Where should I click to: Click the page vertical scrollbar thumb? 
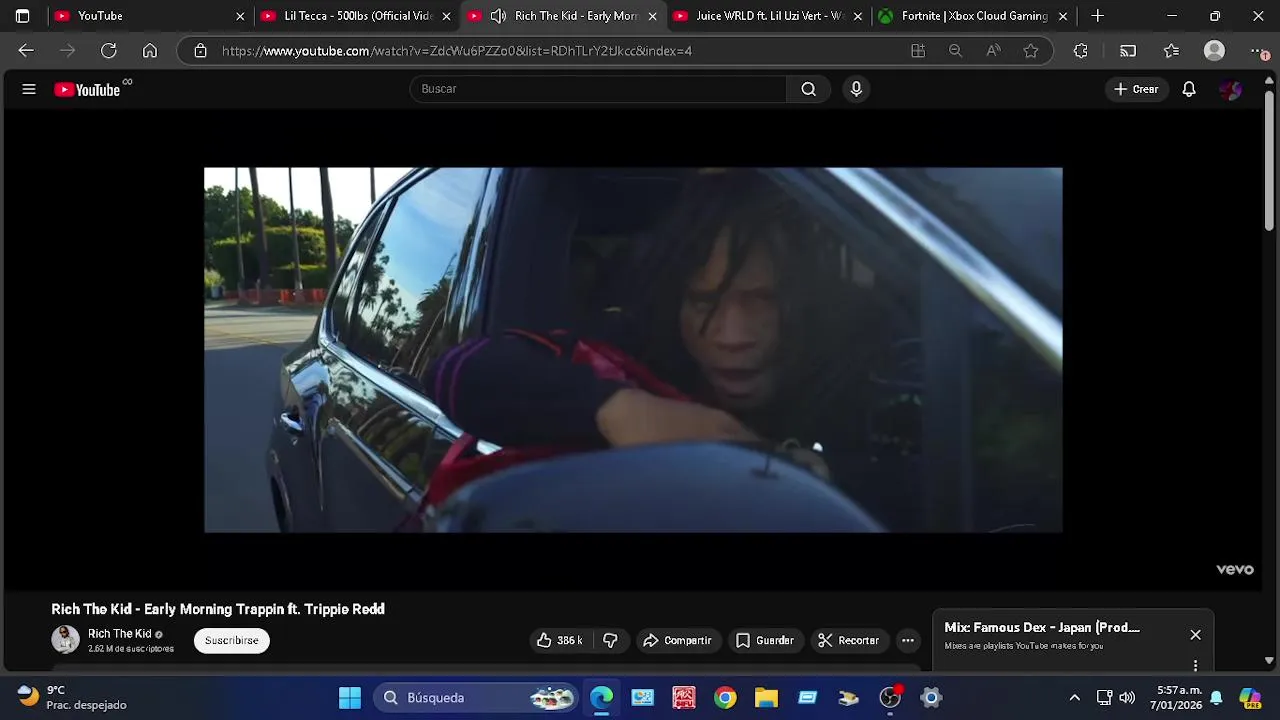1269,160
